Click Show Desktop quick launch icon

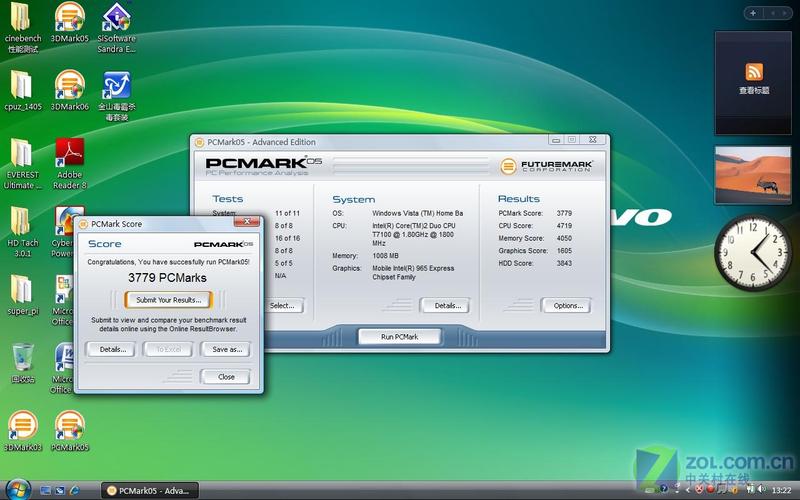[x=45, y=491]
